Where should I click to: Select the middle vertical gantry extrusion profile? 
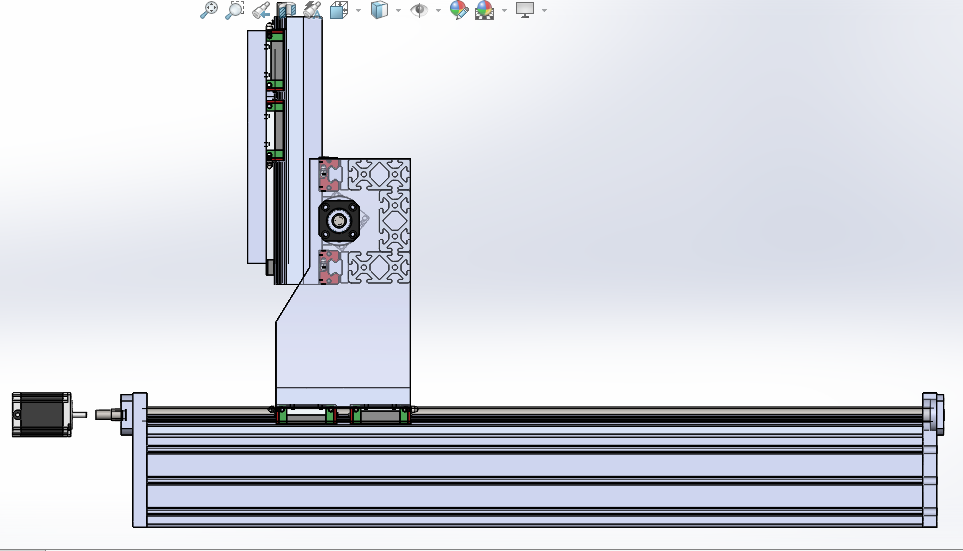tap(394, 221)
